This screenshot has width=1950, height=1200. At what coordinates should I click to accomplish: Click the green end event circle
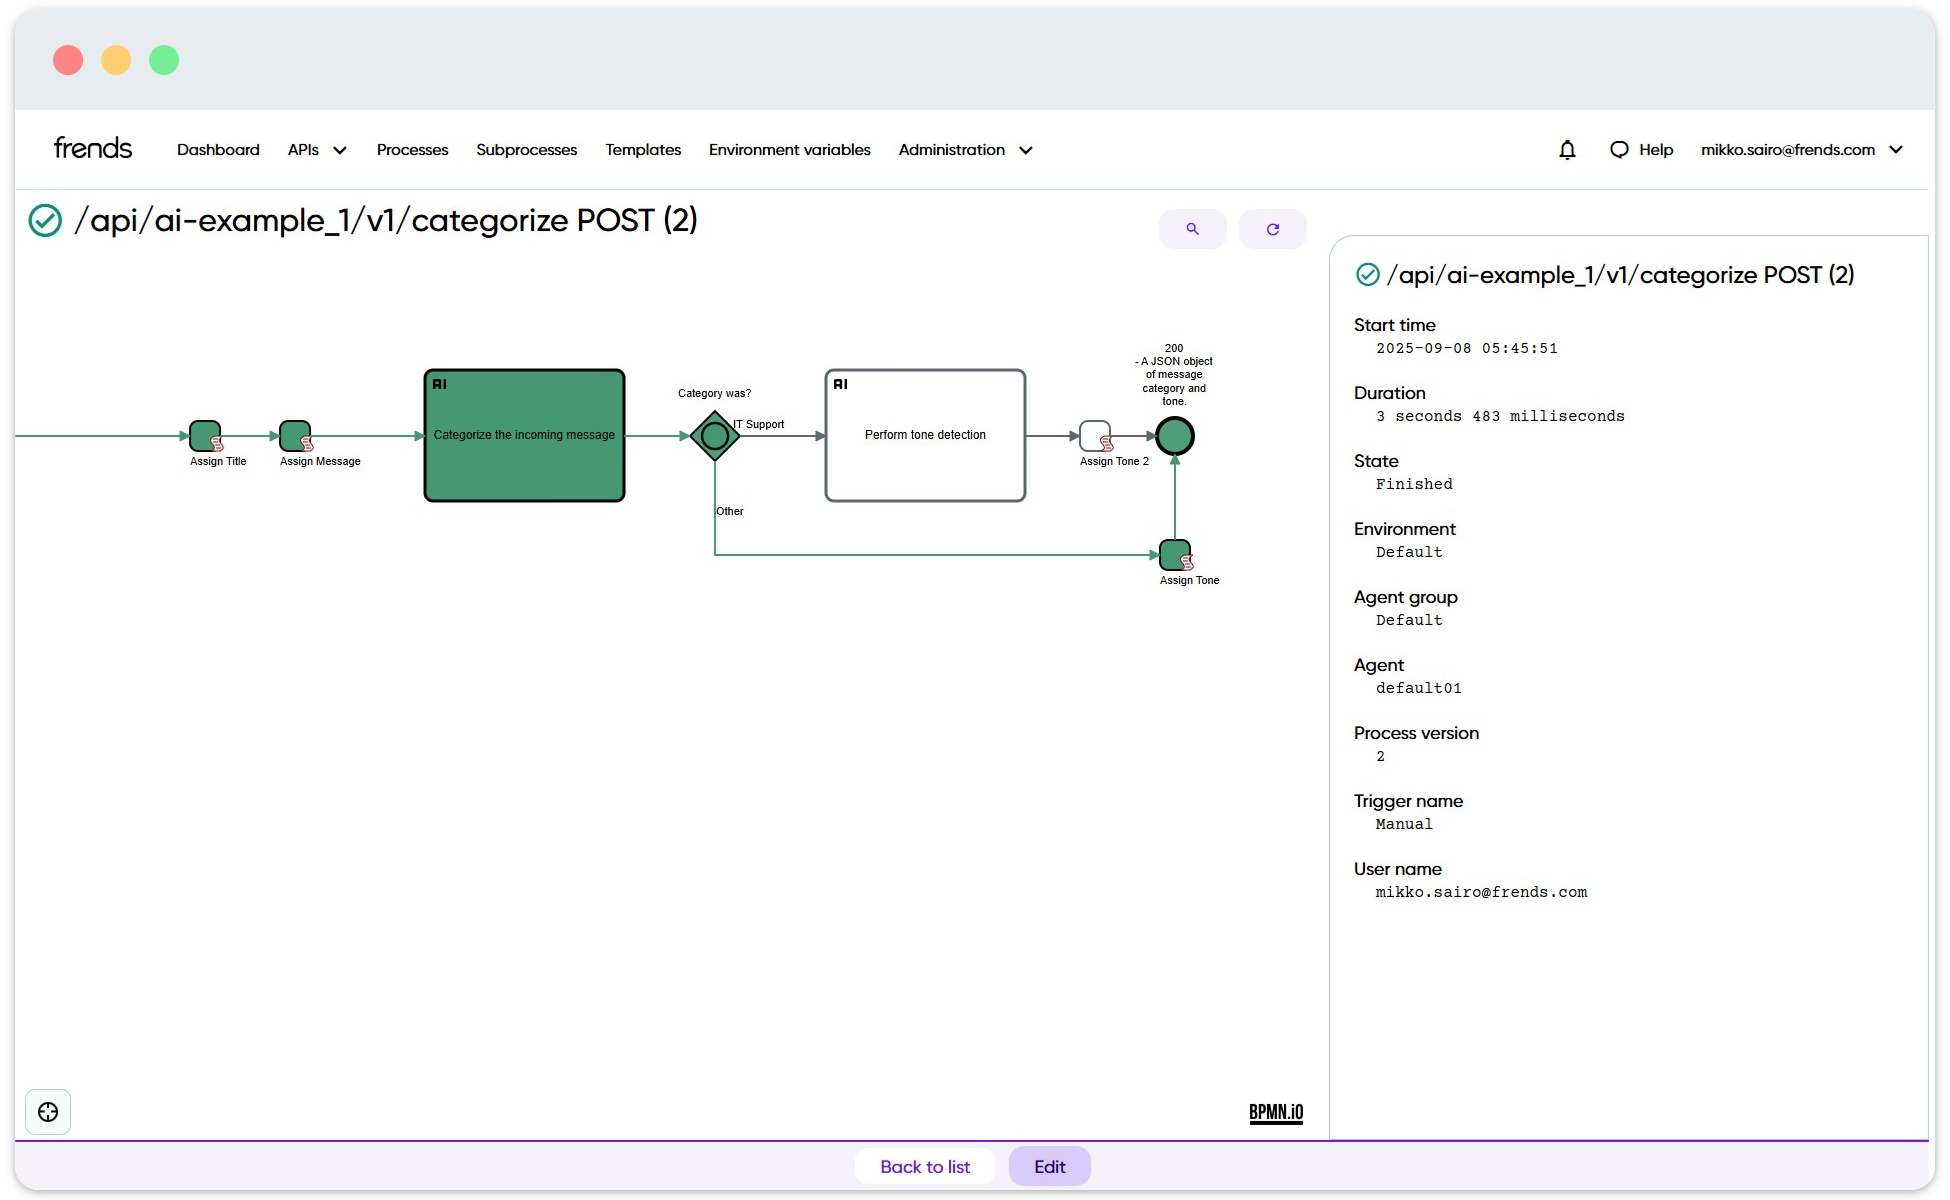pos(1174,436)
